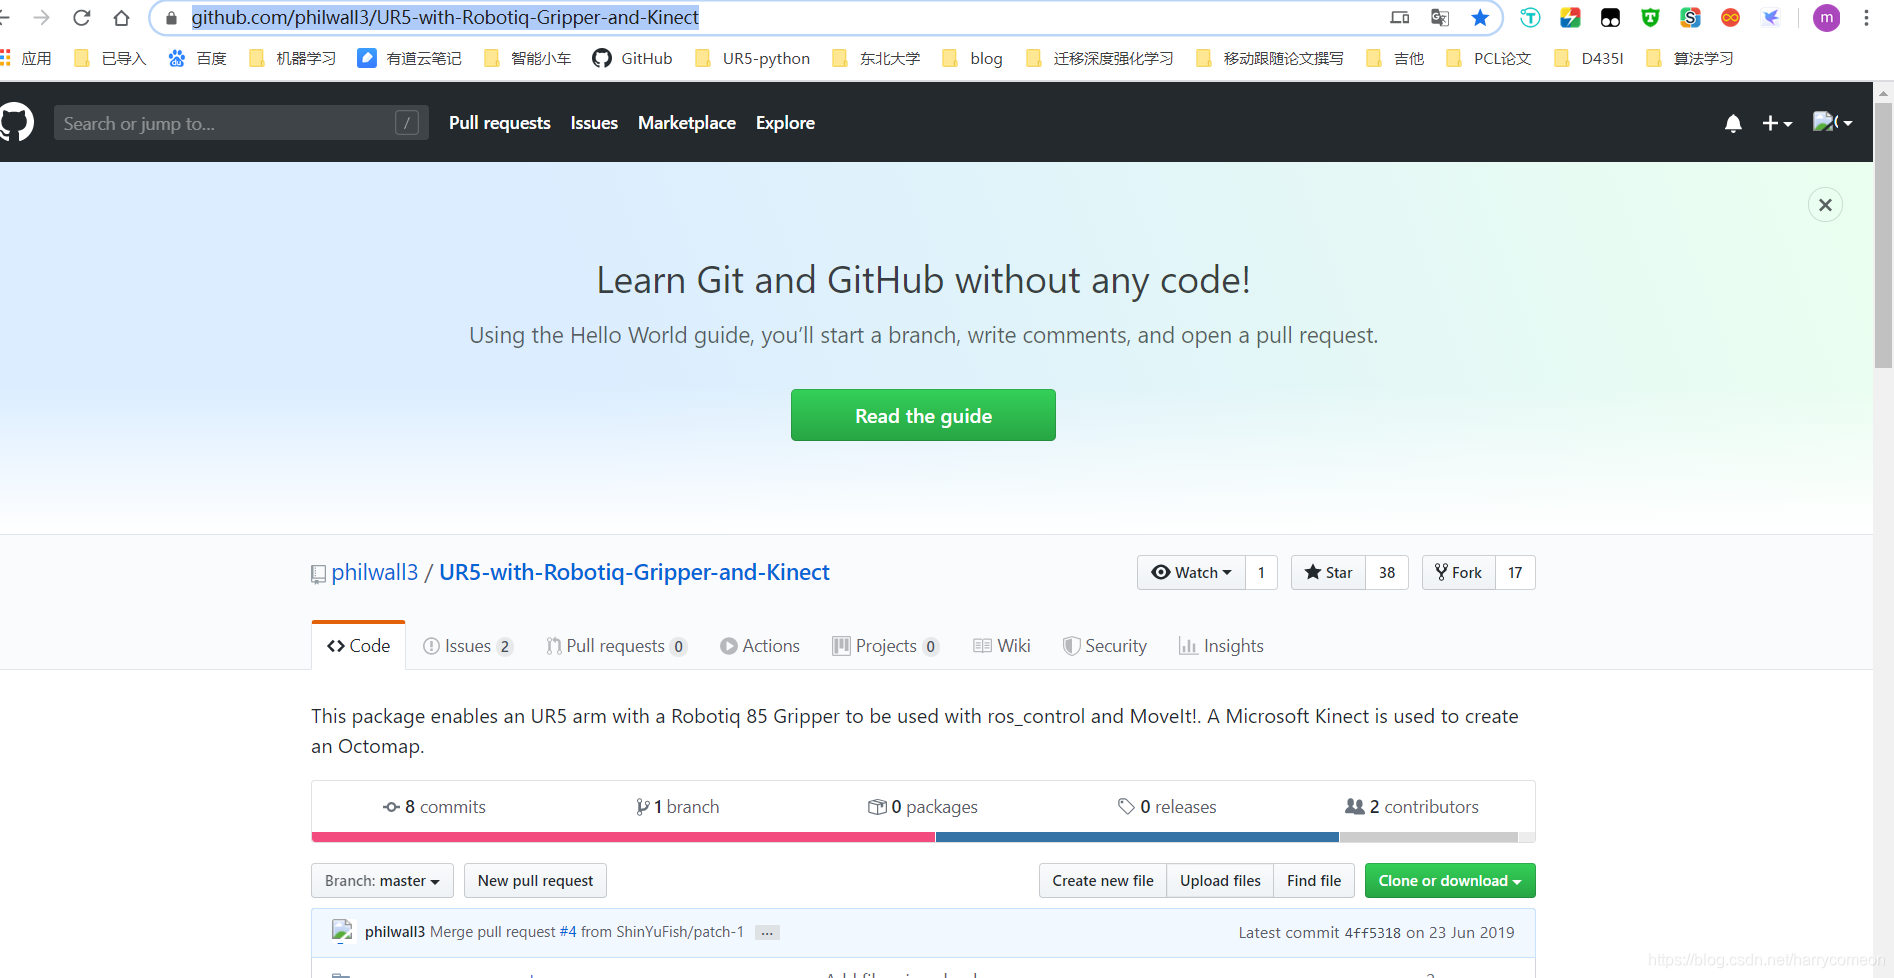
Task: View the 0 releases link
Action: tap(1167, 807)
